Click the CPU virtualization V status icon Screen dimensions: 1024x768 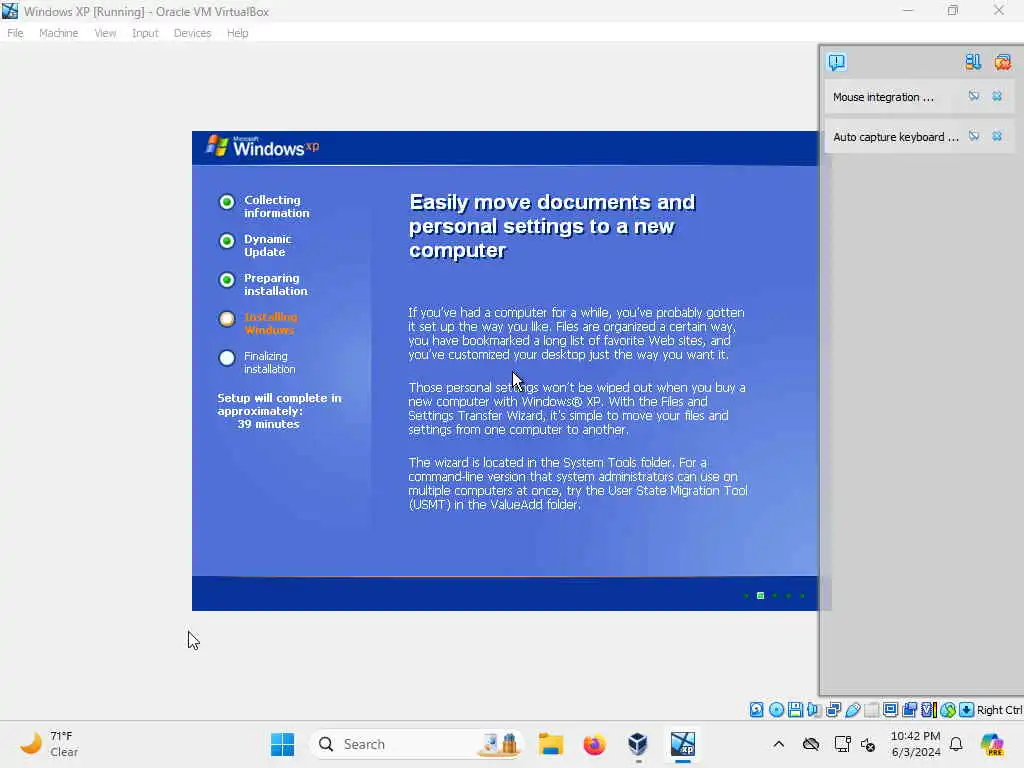click(928, 710)
